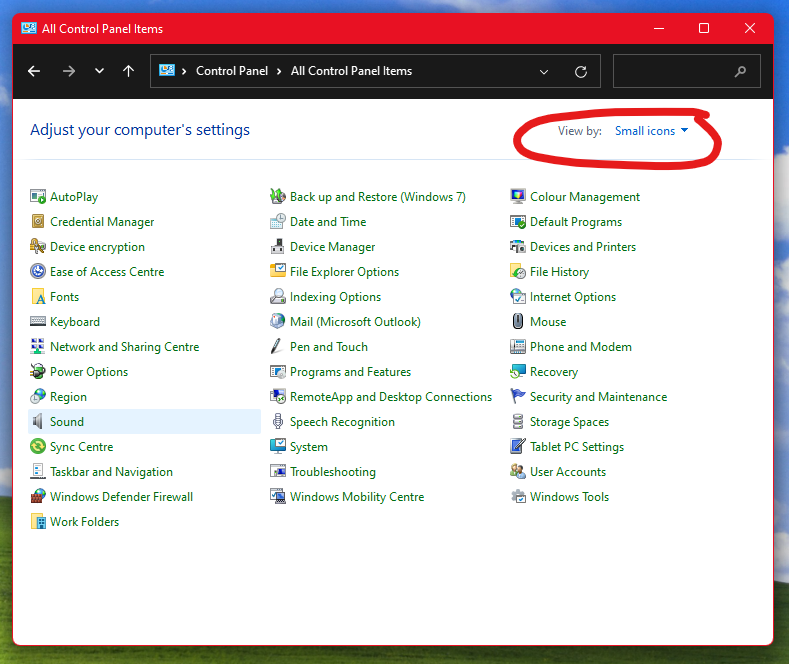789x664 pixels.
Task: Expand chevron after Control Panel breadcrumb
Action: tap(279, 71)
